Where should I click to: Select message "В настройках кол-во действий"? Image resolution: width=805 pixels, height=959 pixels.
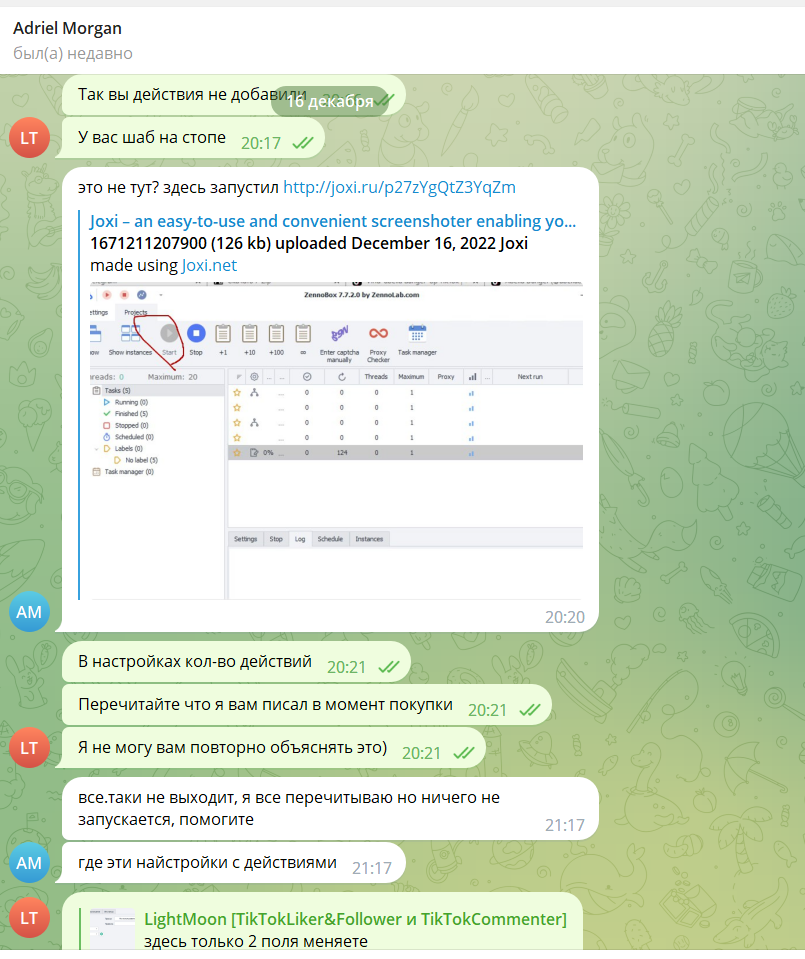click(x=236, y=662)
